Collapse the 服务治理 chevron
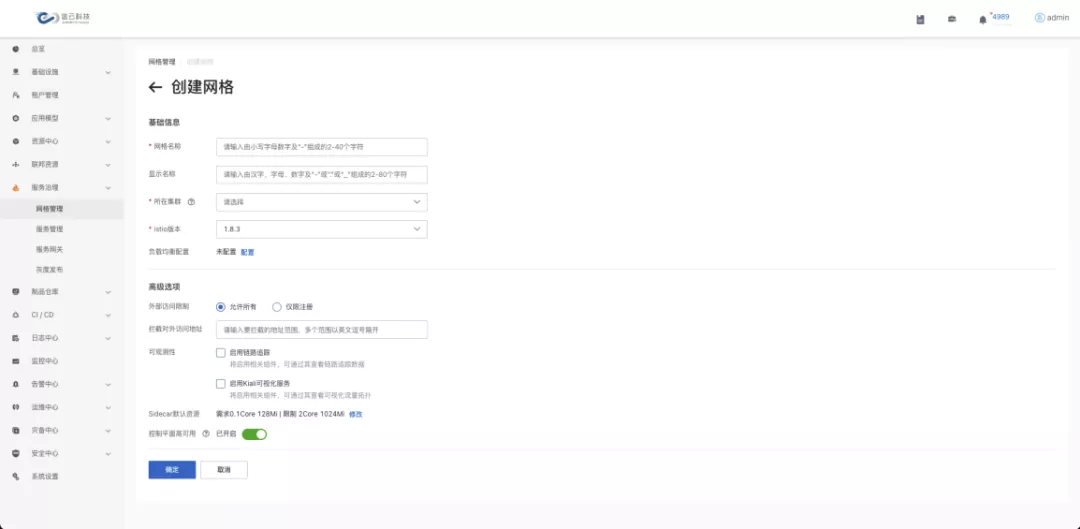 (x=108, y=188)
